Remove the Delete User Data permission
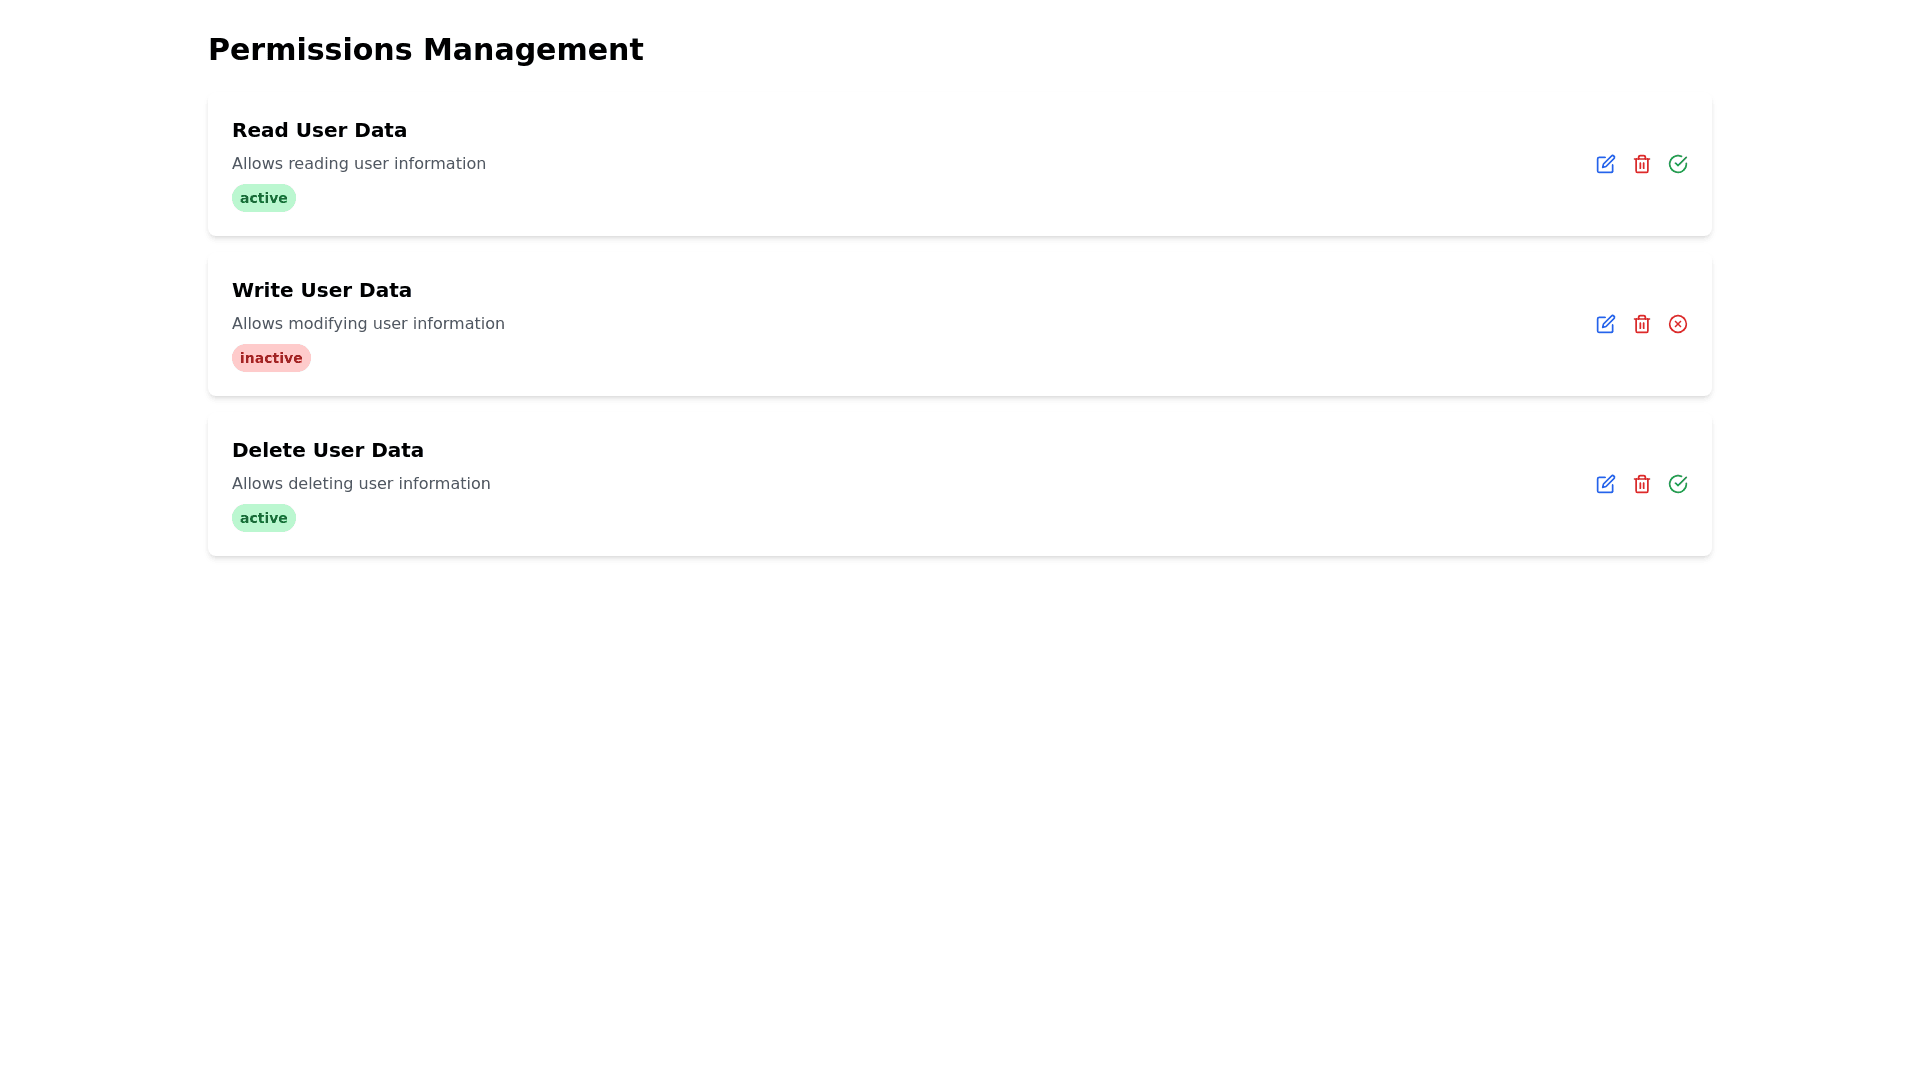The height and width of the screenshot is (1080, 1920). [1641, 484]
